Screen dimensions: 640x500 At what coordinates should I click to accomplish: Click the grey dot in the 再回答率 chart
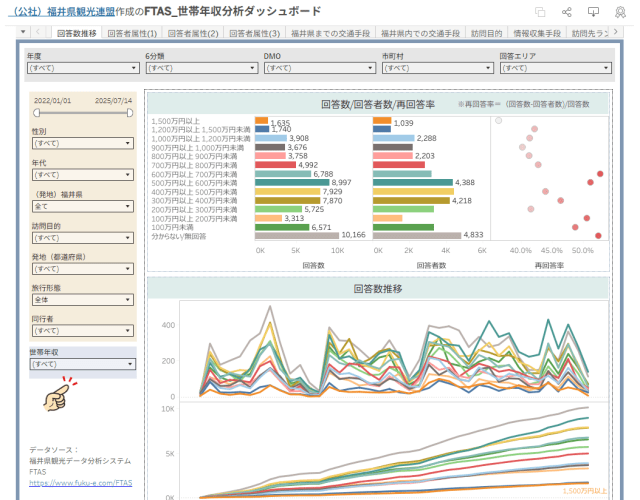(x=498, y=121)
